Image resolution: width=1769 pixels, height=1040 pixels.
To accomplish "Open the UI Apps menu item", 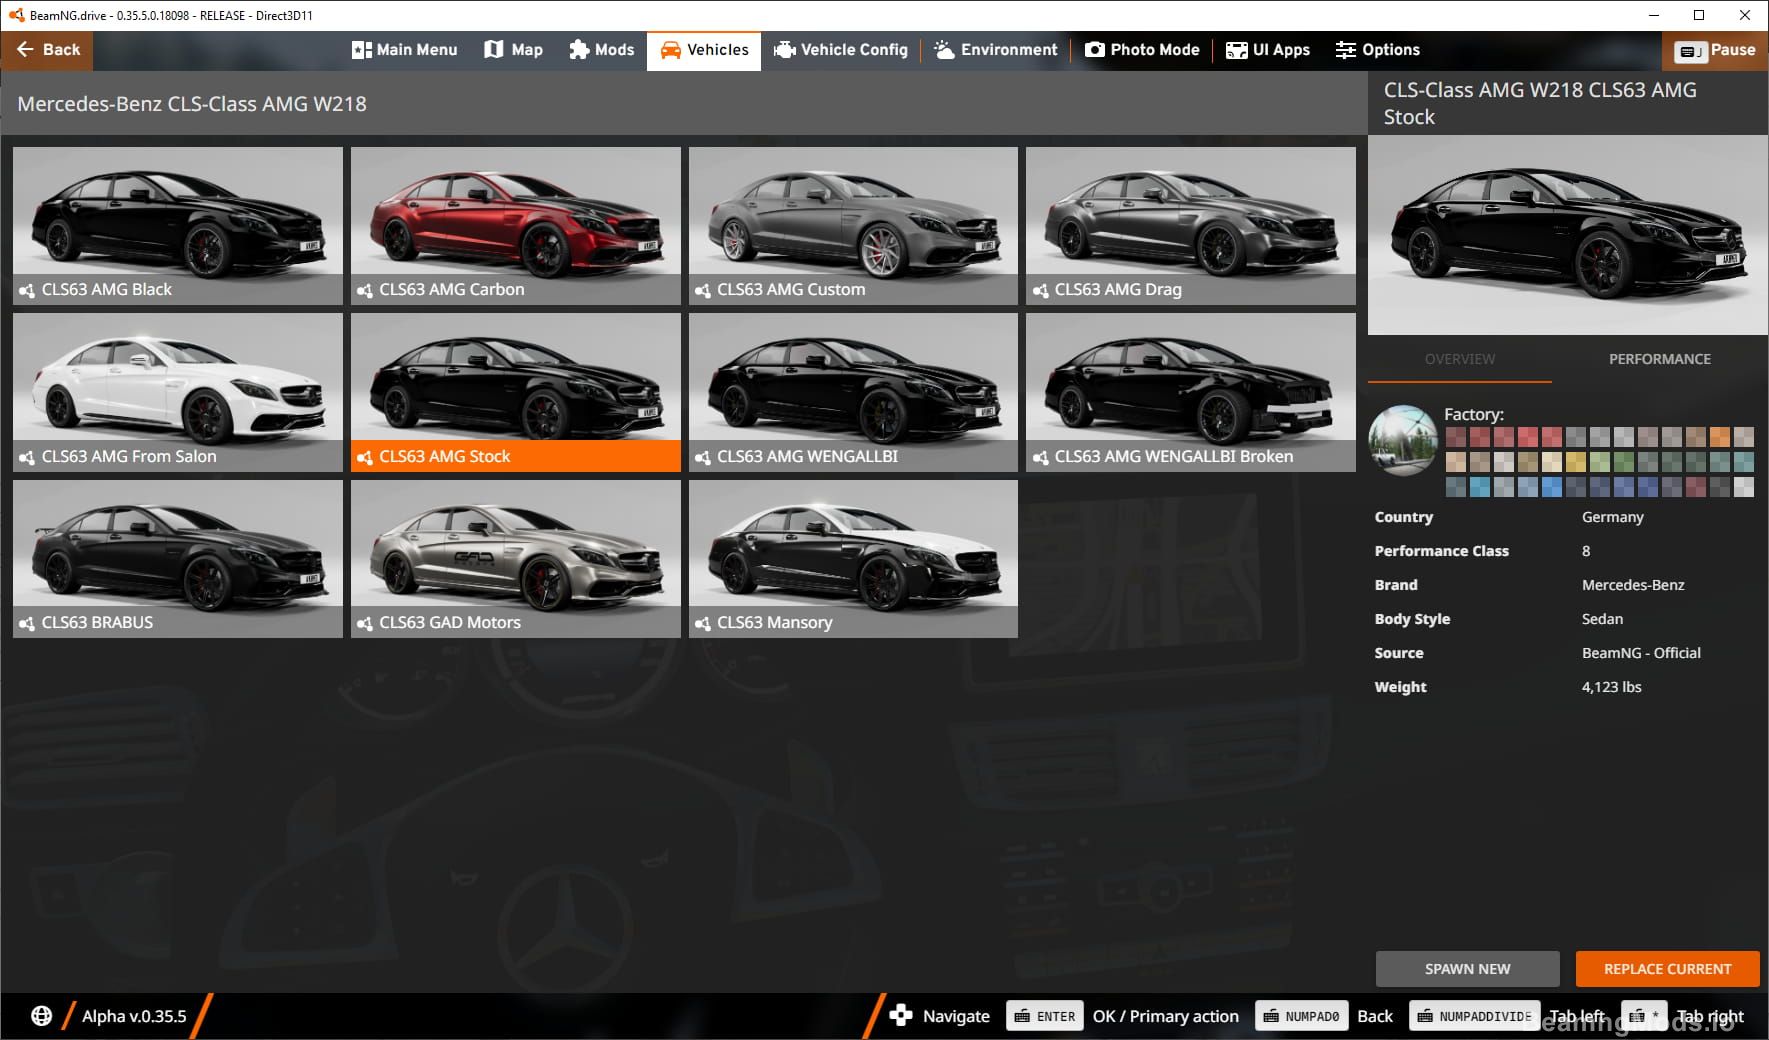I will 1268,50.
